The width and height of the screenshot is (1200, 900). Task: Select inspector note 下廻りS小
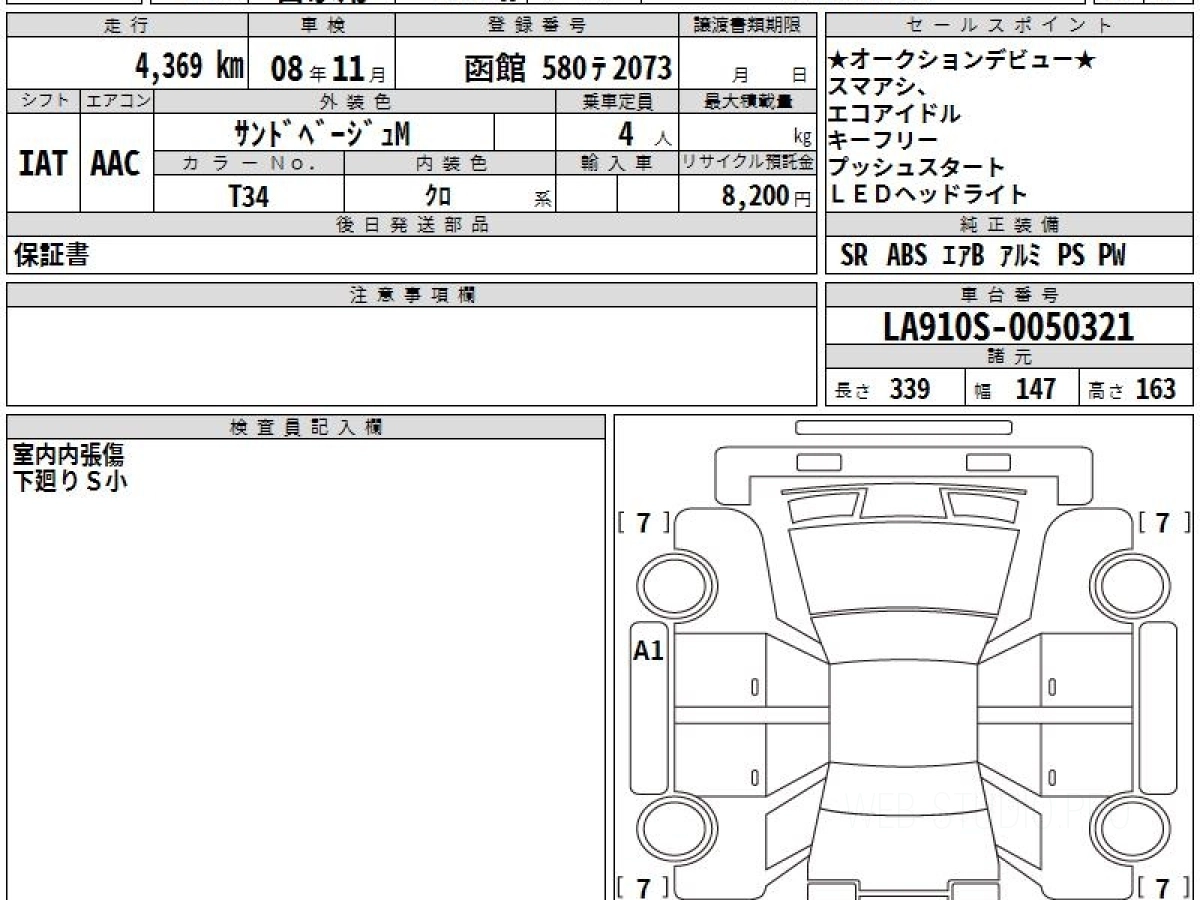[70, 482]
